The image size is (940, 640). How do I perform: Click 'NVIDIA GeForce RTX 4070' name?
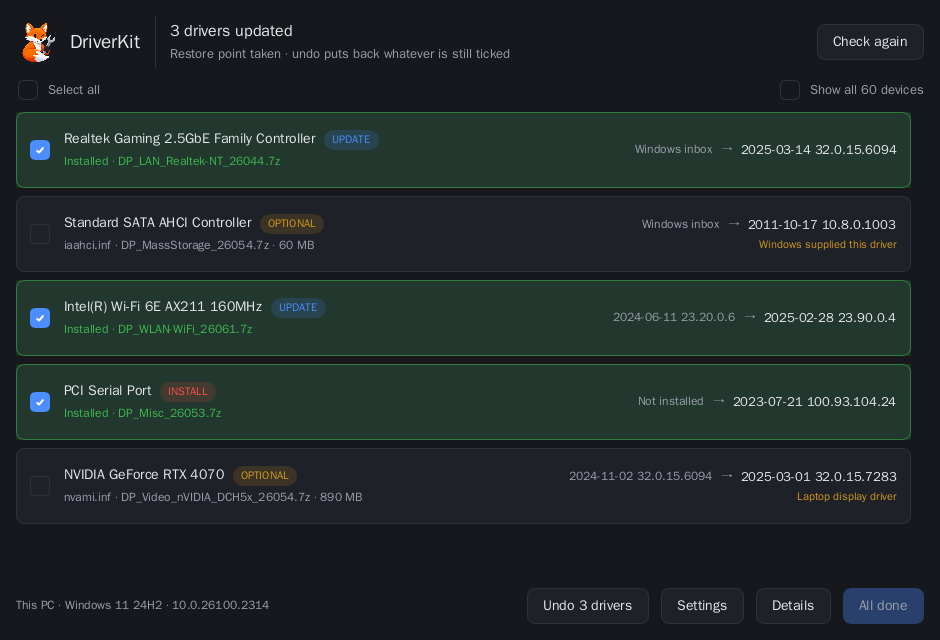point(144,474)
